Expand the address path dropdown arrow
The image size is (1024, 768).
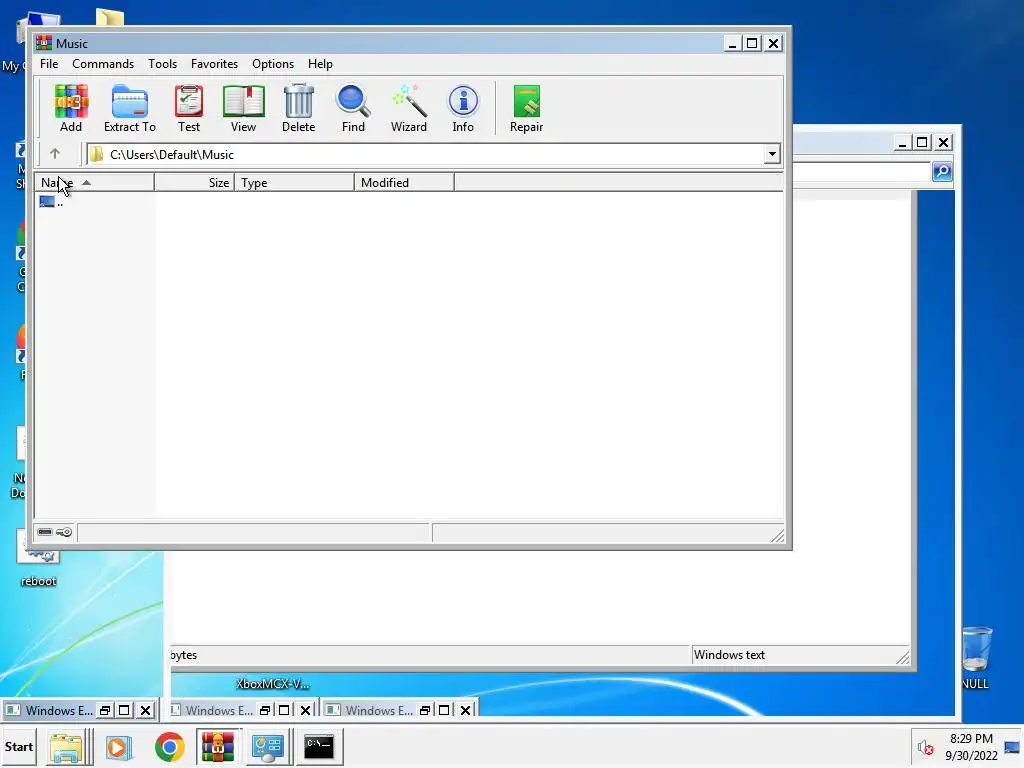tap(772, 155)
